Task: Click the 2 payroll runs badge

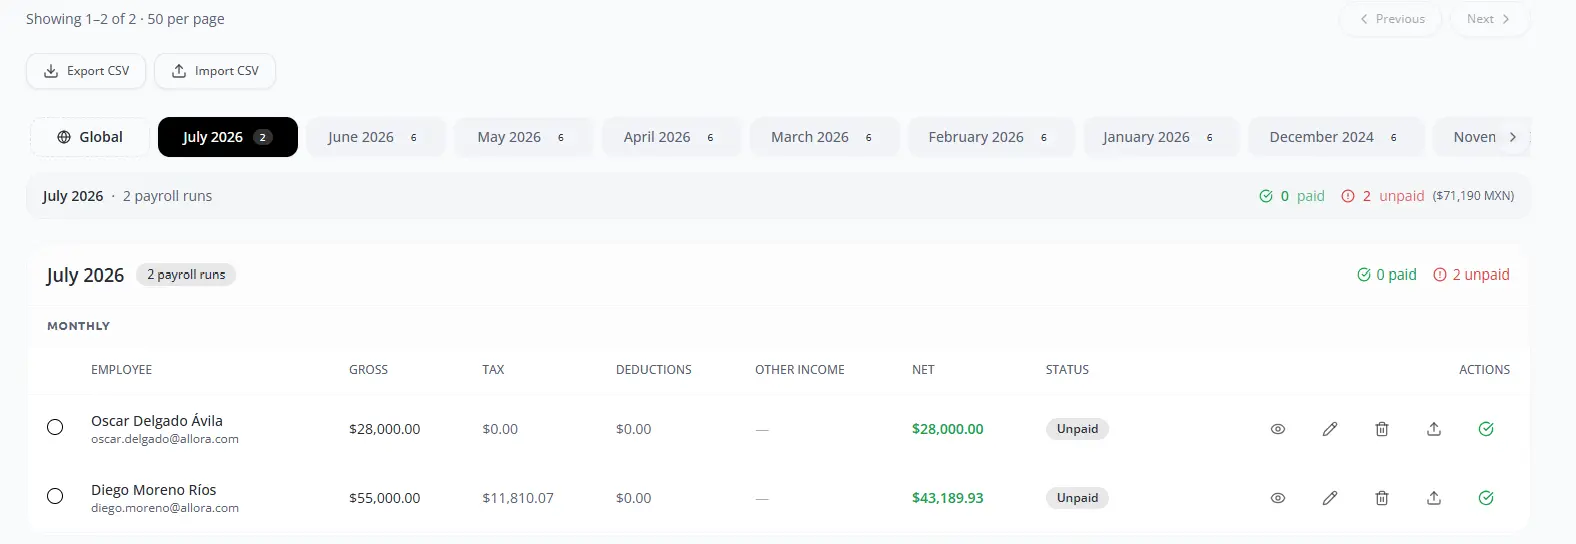Action: 186,275
